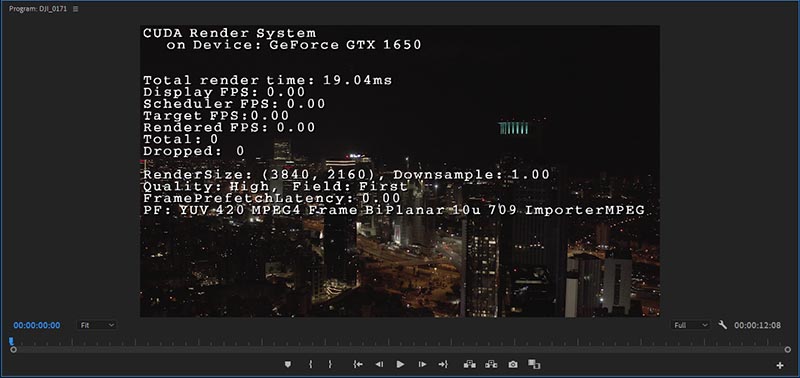Image resolution: width=800 pixels, height=378 pixels.
Task: Click the 'Quality: High, Field: First' line
Action: (276, 187)
